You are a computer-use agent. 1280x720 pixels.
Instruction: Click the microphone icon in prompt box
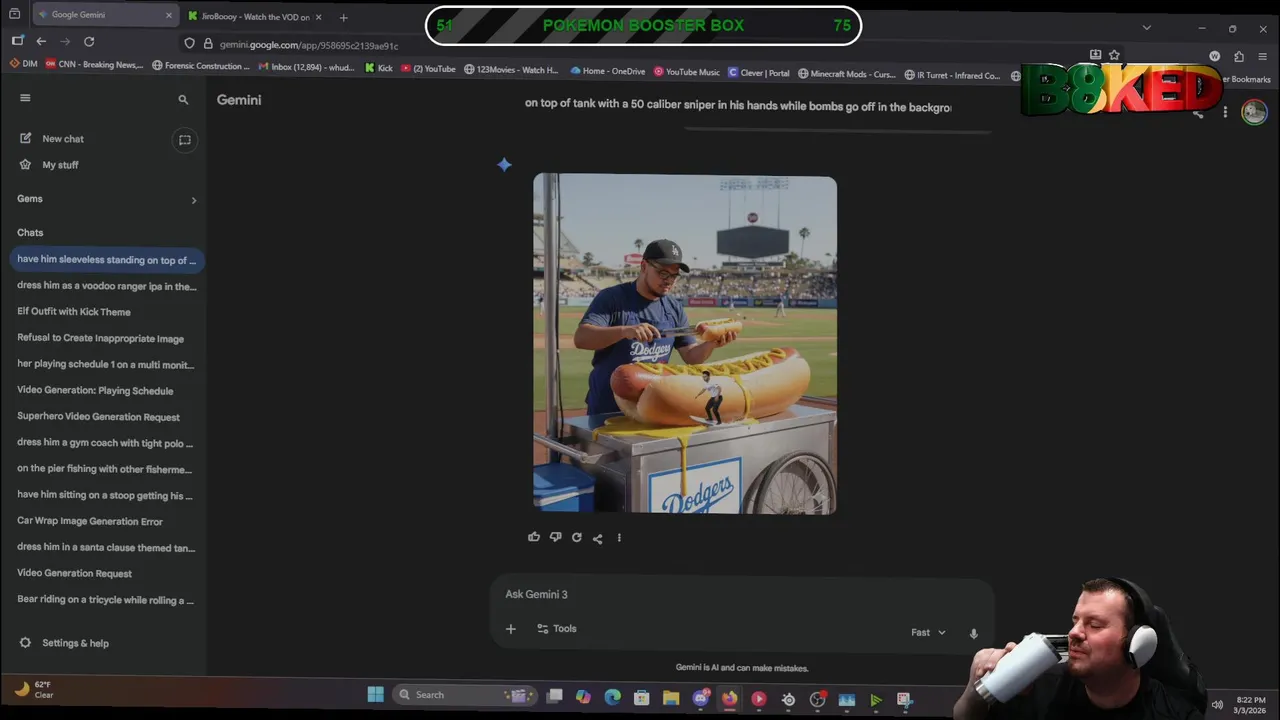973,633
